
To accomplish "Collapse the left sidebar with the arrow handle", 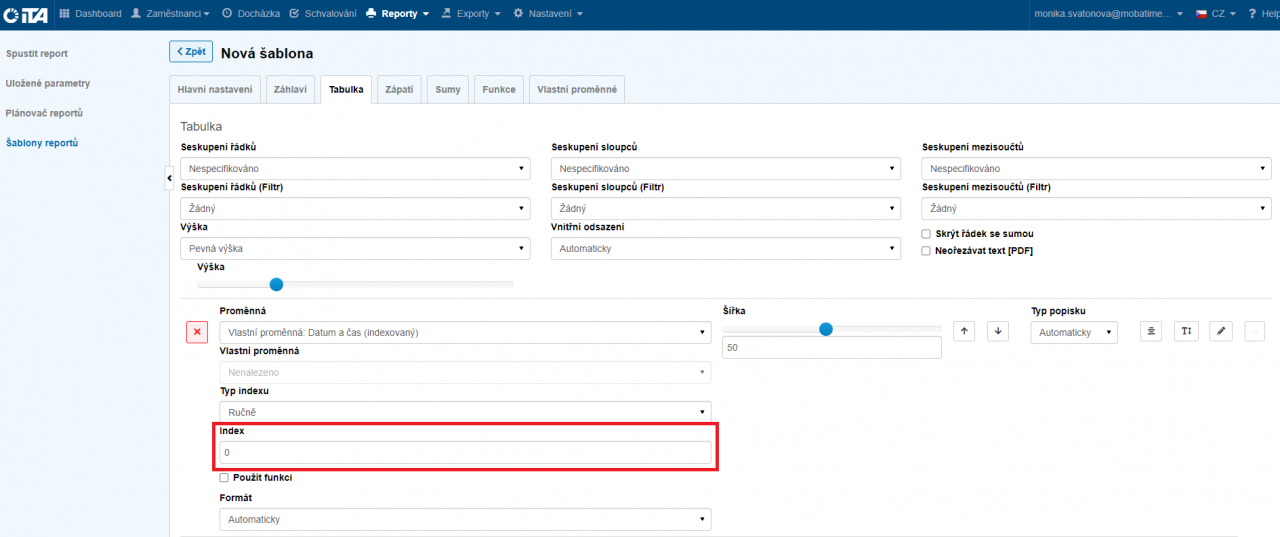I will click(x=169, y=177).
